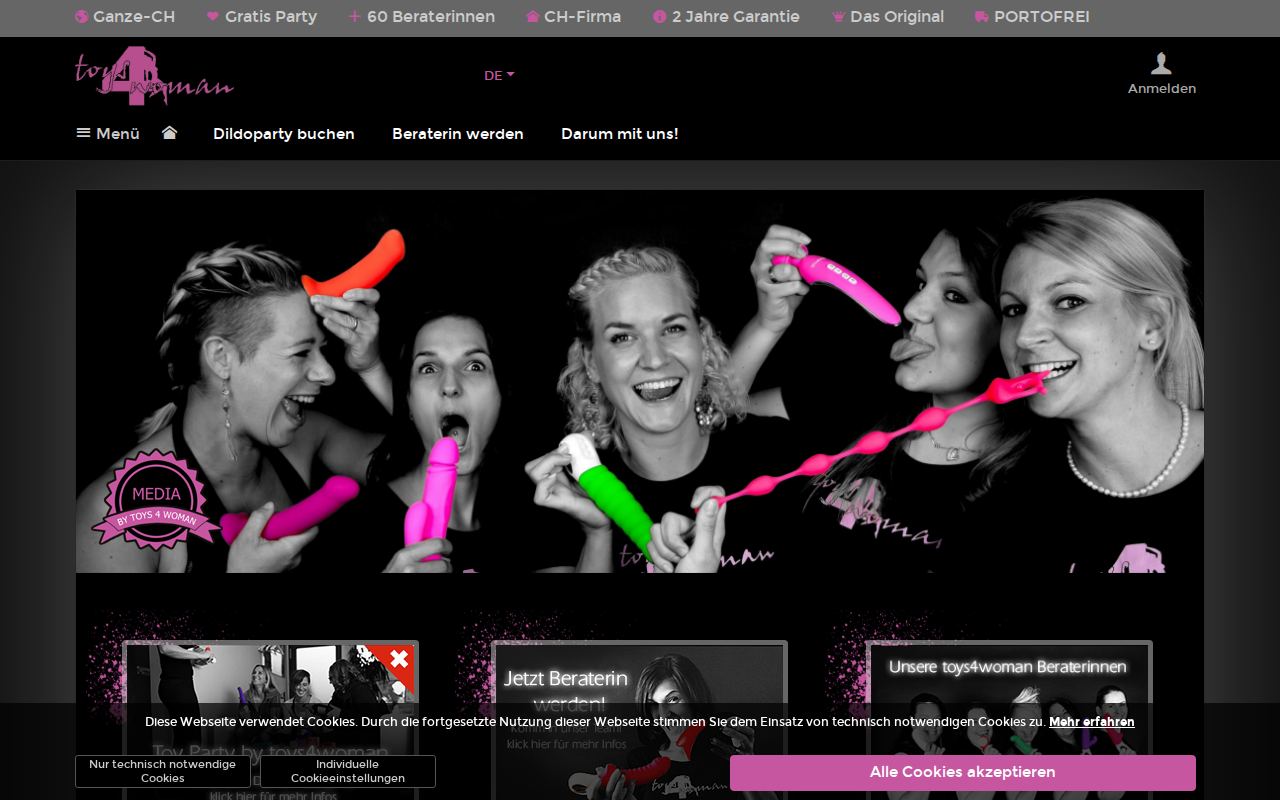
Task: Click the Media by Toys 4 Woman badge
Action: click(156, 500)
